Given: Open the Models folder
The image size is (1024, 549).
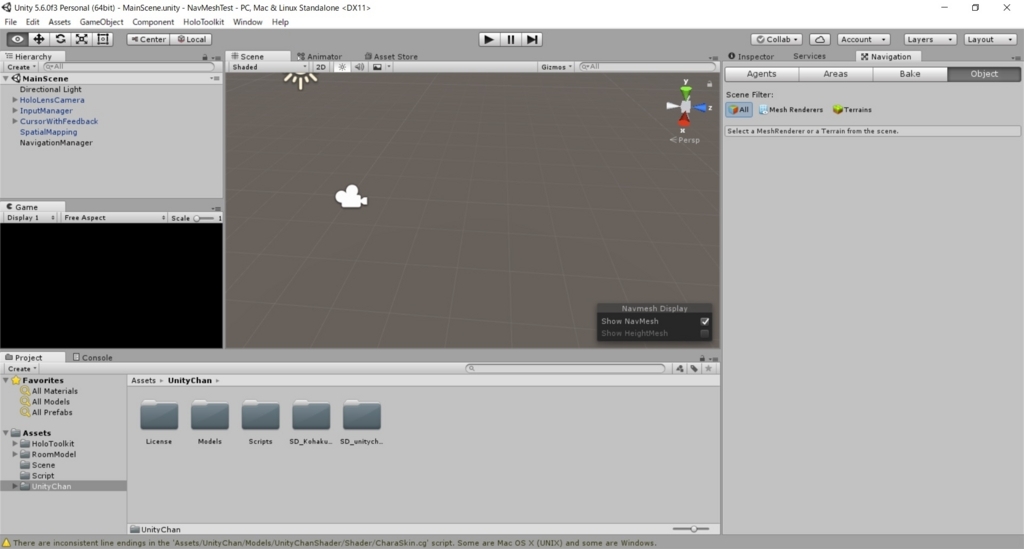Looking at the screenshot, I should tap(210, 416).
